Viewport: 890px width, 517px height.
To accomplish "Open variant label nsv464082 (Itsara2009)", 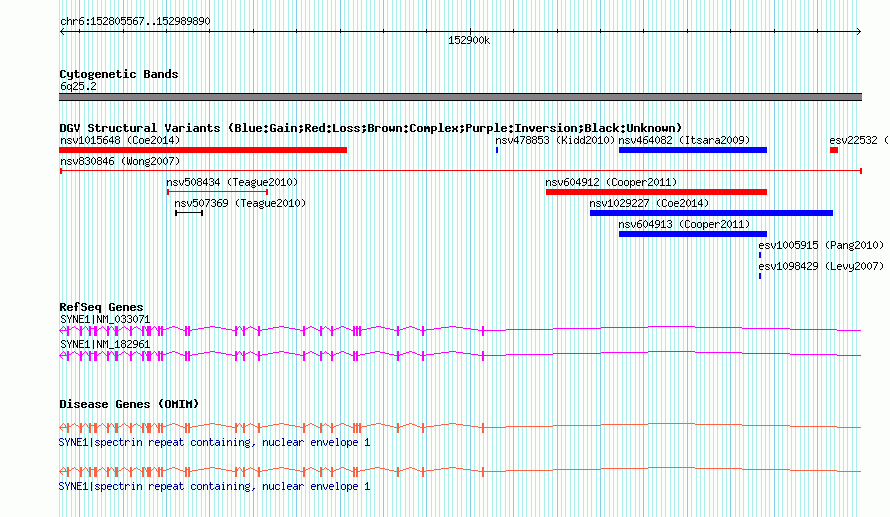I will point(685,140).
